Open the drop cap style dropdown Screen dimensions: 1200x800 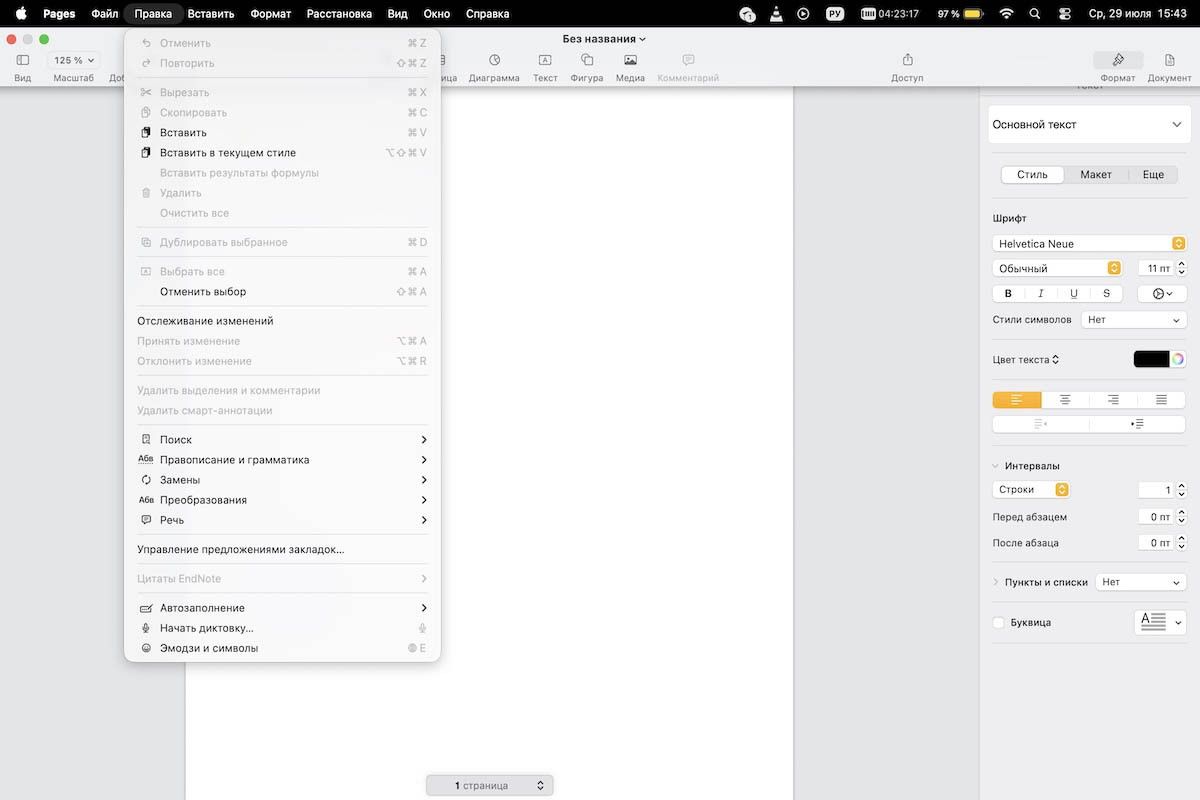point(1160,622)
